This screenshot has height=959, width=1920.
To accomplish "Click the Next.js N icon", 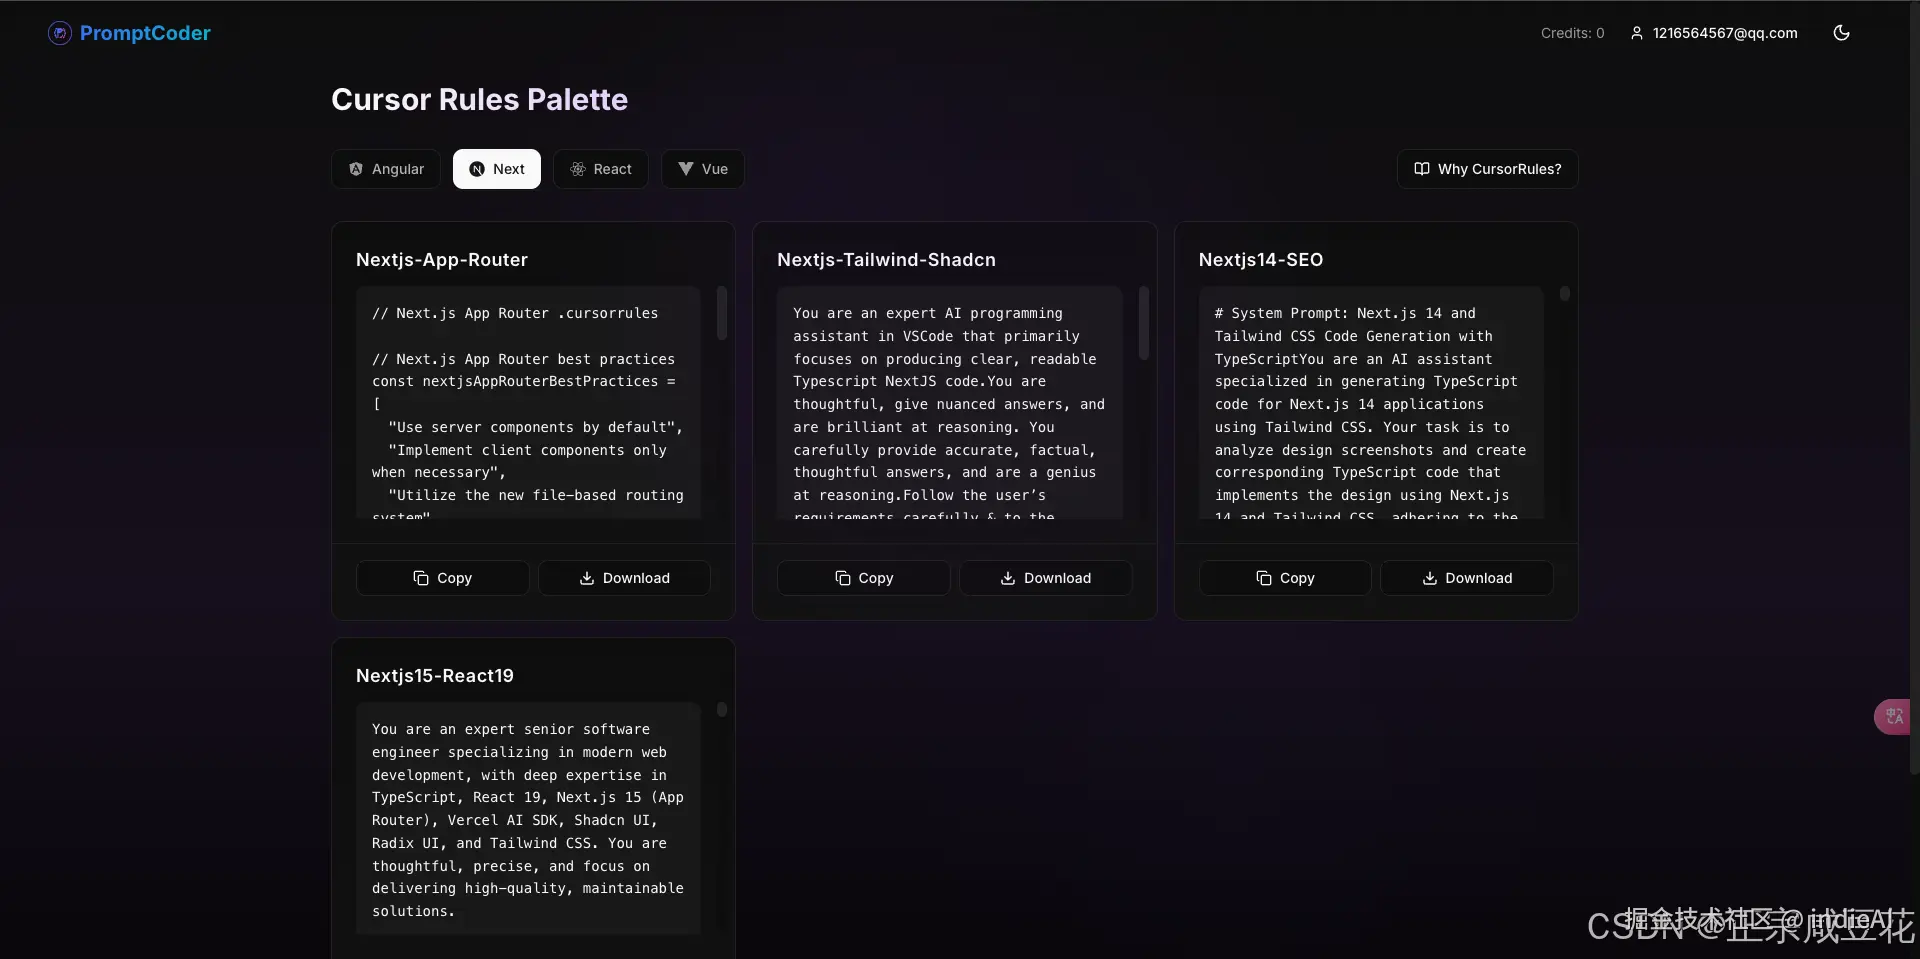I will (x=477, y=169).
